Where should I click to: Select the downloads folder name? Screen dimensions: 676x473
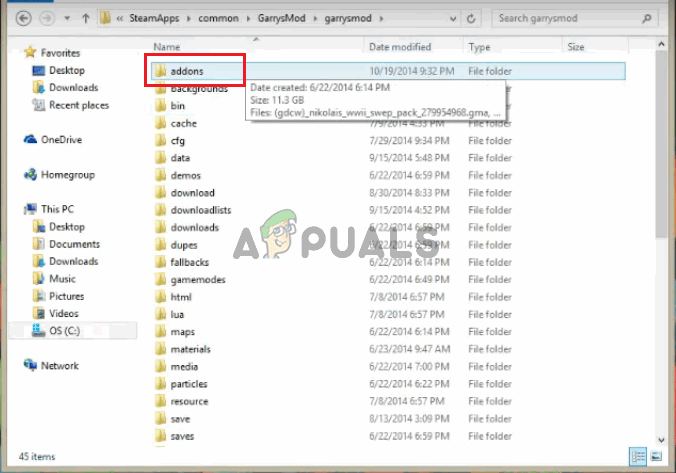pyautogui.click(x=195, y=227)
